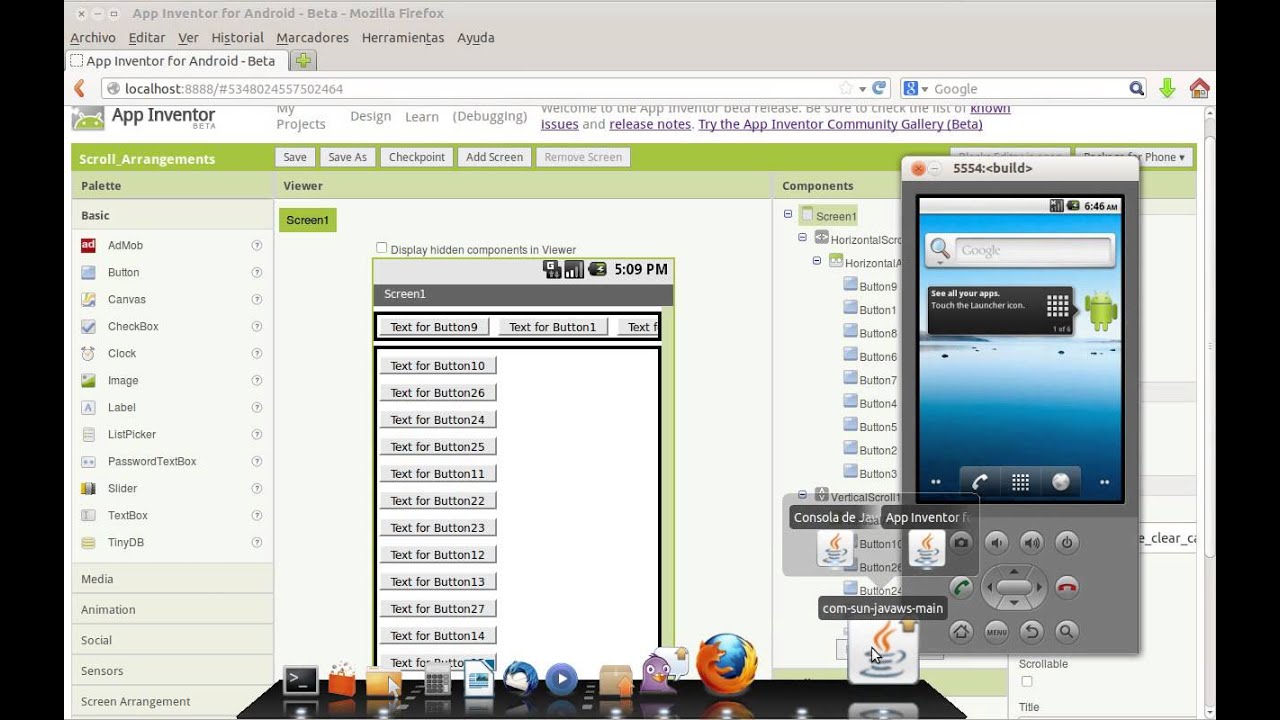Click 'Text for Button10' in Viewer
The height and width of the screenshot is (720, 1280).
(438, 366)
